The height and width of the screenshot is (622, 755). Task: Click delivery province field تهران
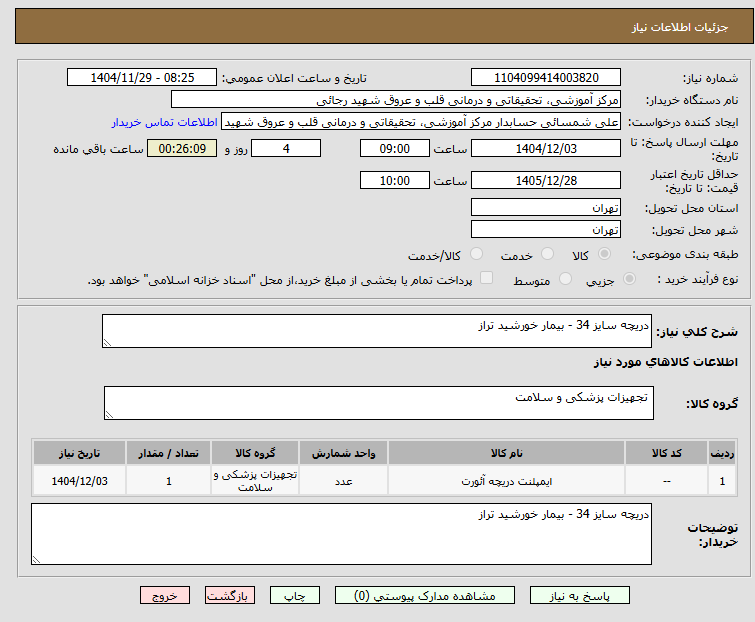tap(546, 207)
